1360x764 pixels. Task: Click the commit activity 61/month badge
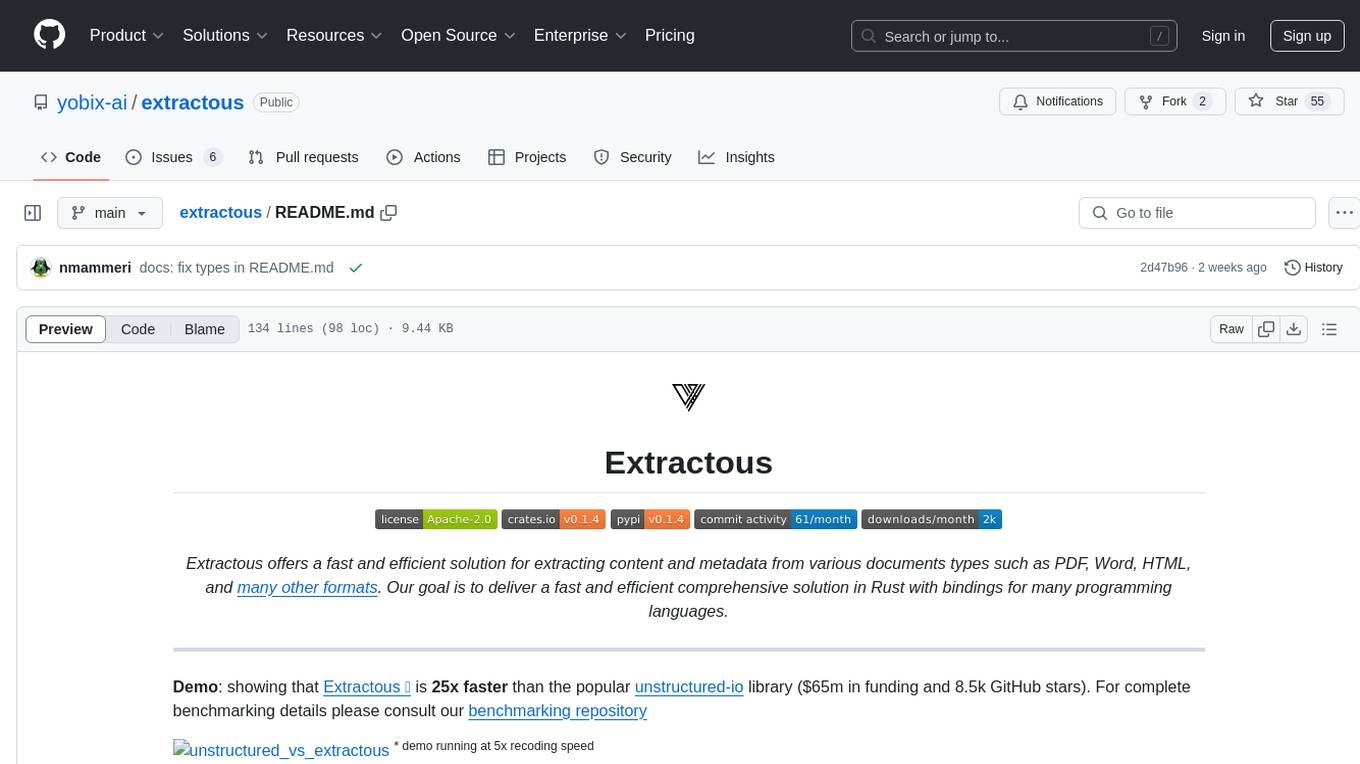pos(775,519)
